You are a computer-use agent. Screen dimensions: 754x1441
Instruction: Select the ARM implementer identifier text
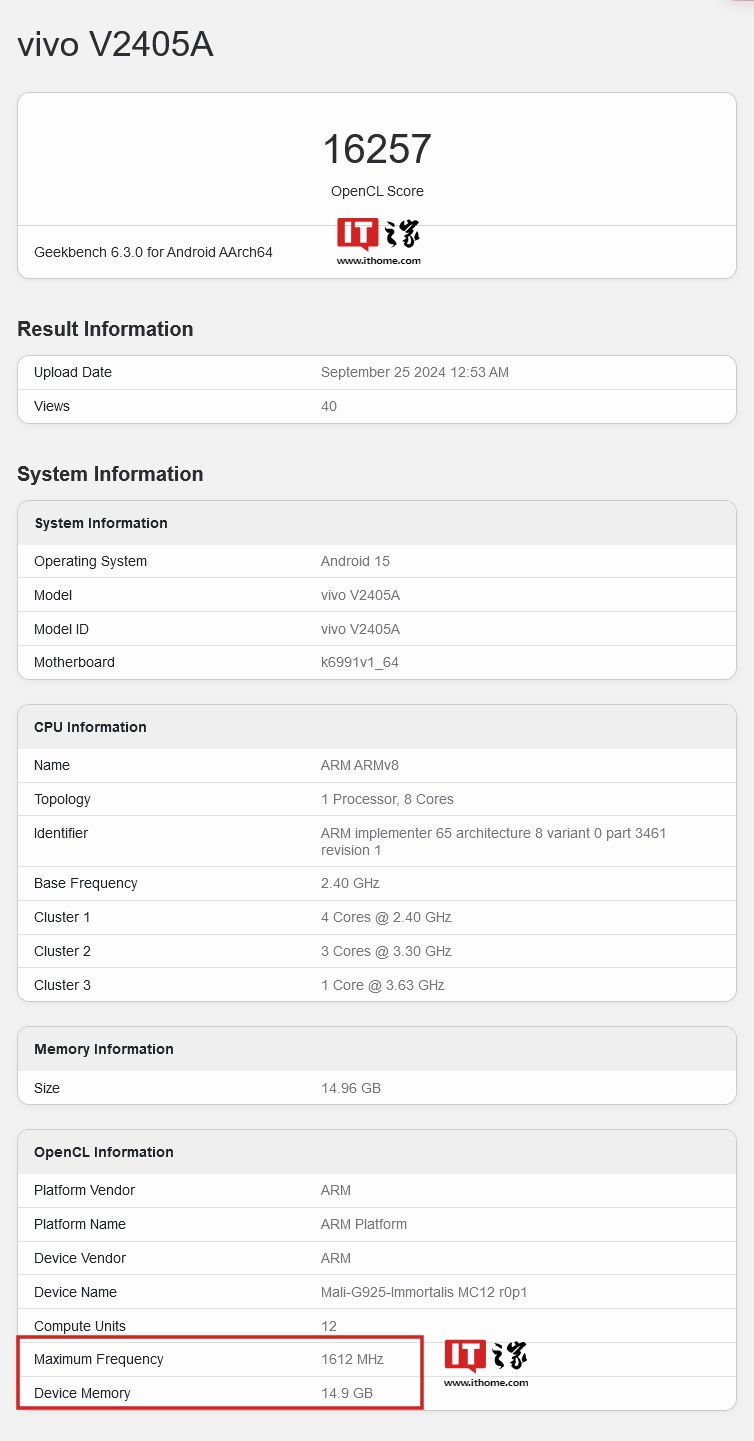(x=493, y=841)
